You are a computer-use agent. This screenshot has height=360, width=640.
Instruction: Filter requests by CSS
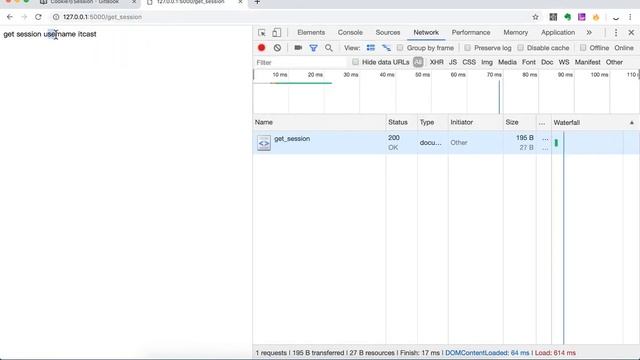[x=469, y=62]
